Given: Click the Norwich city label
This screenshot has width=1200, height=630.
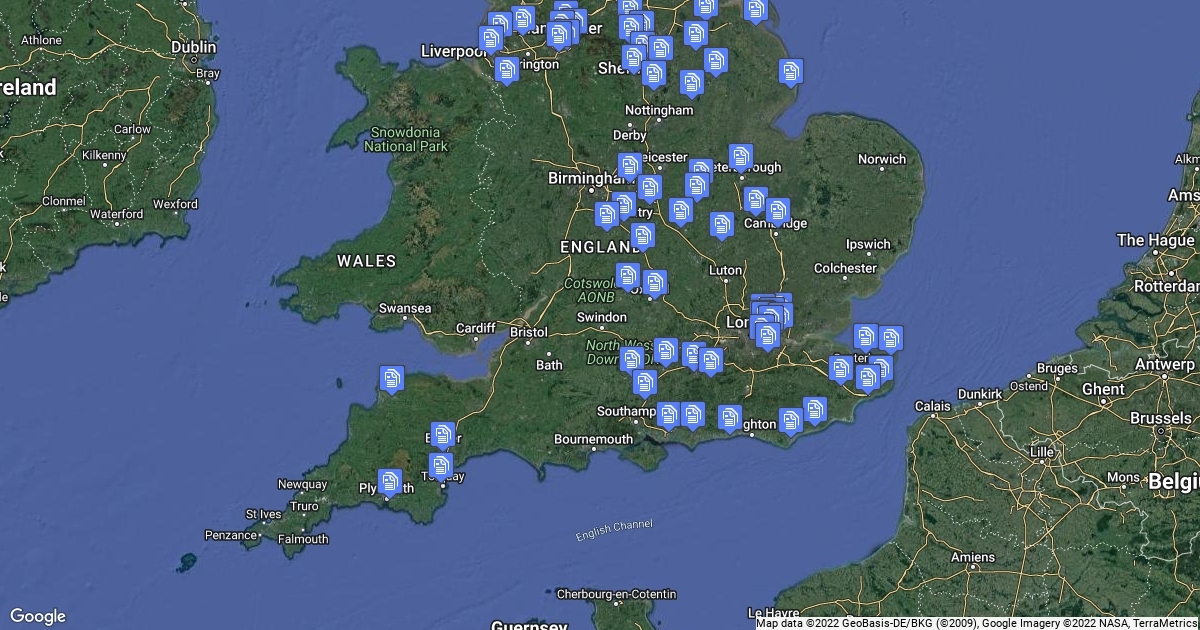Looking at the screenshot, I should [x=881, y=159].
